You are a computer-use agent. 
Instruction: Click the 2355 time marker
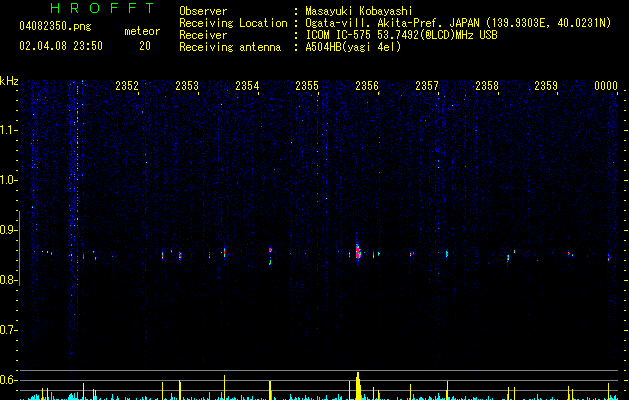pos(307,86)
